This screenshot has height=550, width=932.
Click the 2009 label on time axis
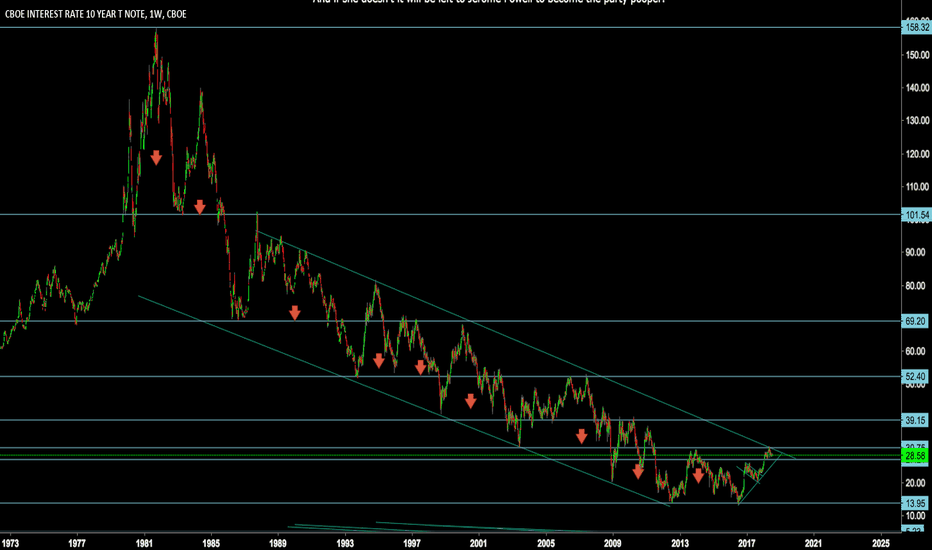(x=613, y=543)
